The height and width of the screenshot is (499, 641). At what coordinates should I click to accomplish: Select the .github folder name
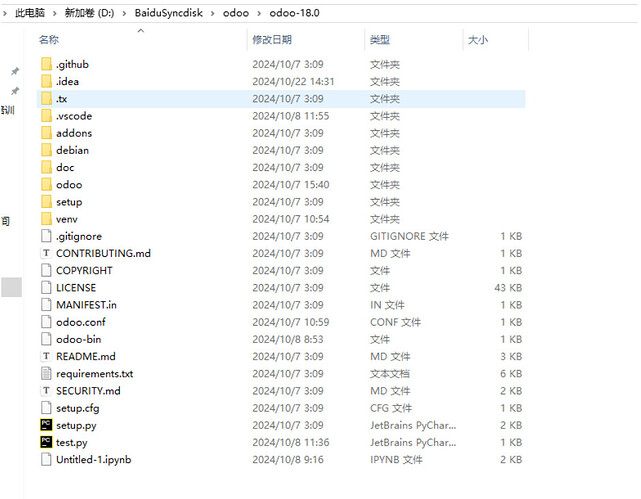click(x=72, y=64)
